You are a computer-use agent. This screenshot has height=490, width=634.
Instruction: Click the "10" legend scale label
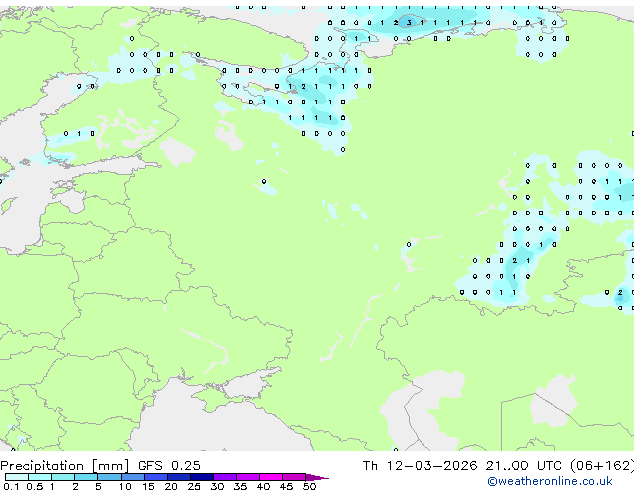[125, 486]
